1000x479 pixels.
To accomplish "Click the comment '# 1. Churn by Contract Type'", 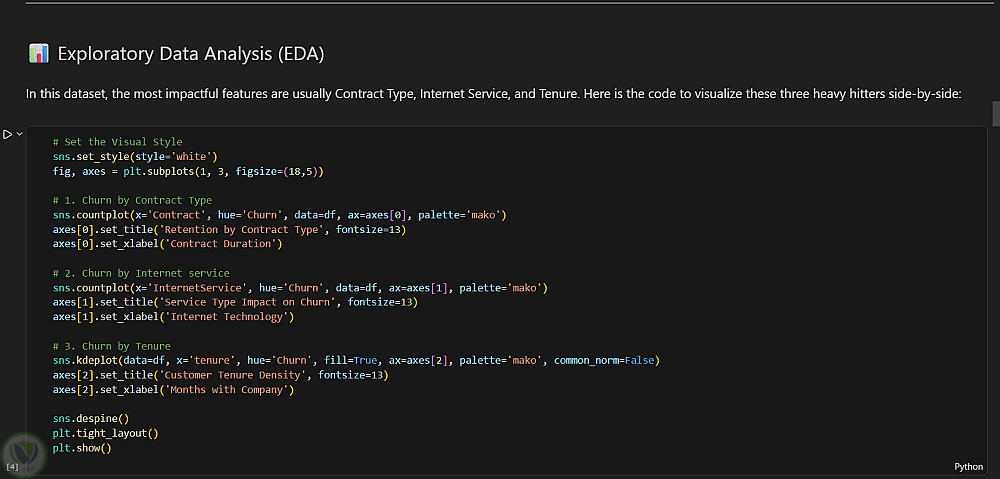I will point(133,200).
